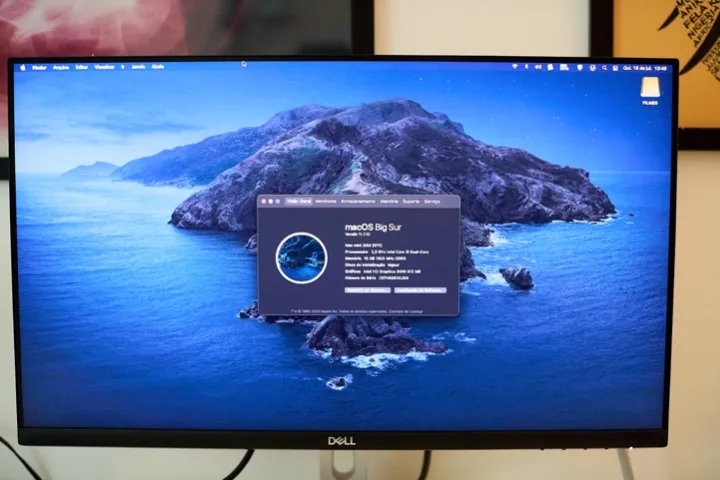
Task: Click the macOS Big Sur circular logo
Action: (302, 258)
